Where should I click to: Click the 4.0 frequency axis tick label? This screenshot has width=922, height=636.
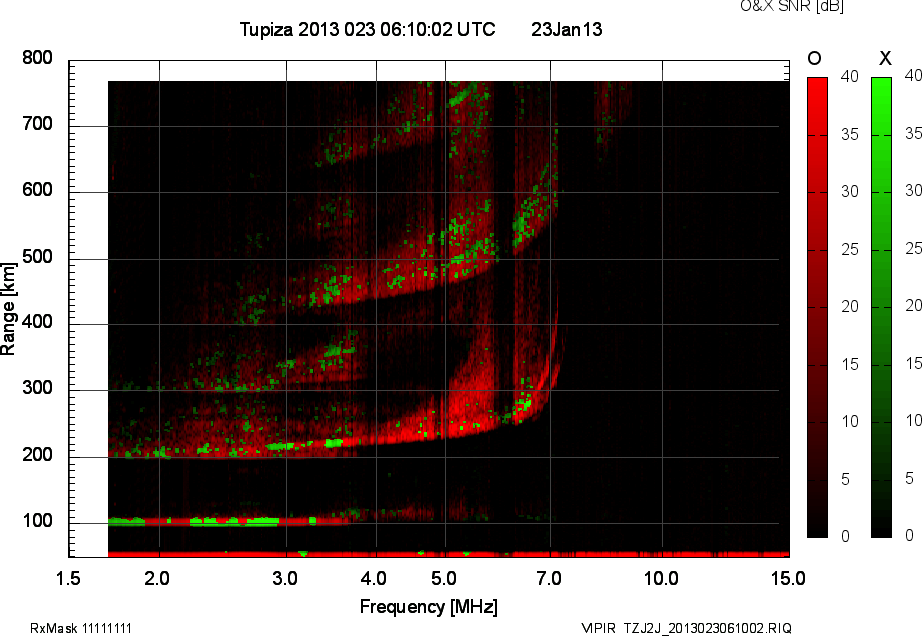[x=374, y=578]
